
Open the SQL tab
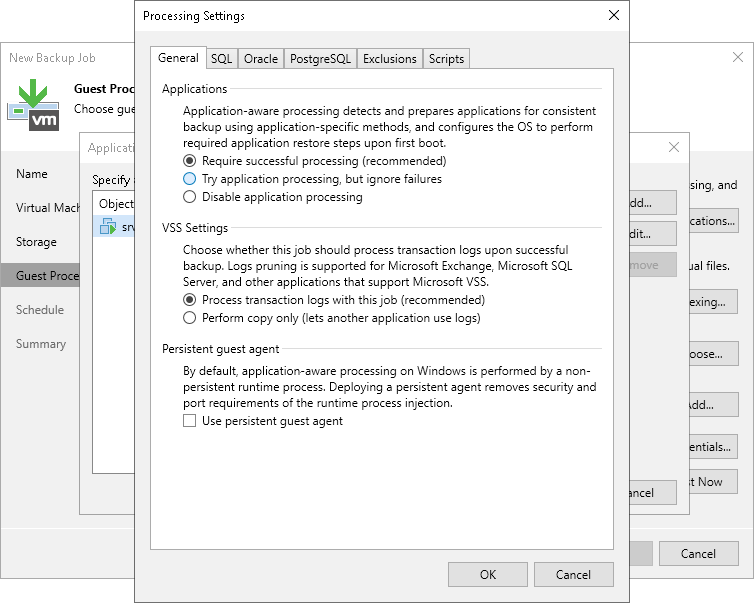coord(222,59)
